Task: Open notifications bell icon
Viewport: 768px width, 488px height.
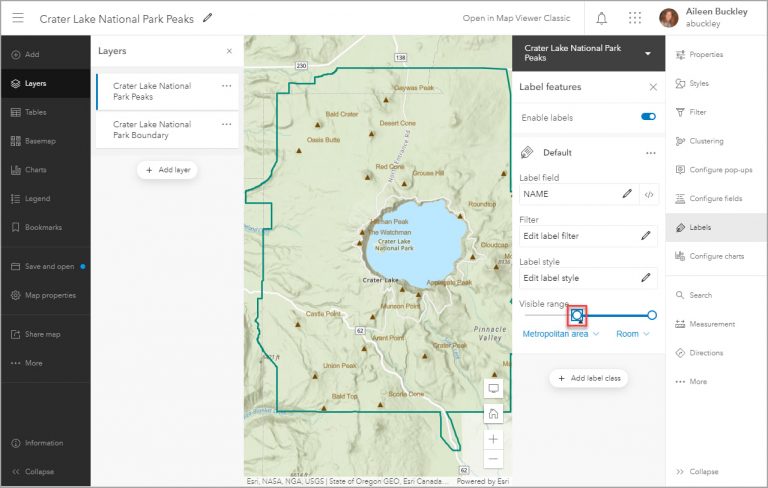Action: pos(601,19)
